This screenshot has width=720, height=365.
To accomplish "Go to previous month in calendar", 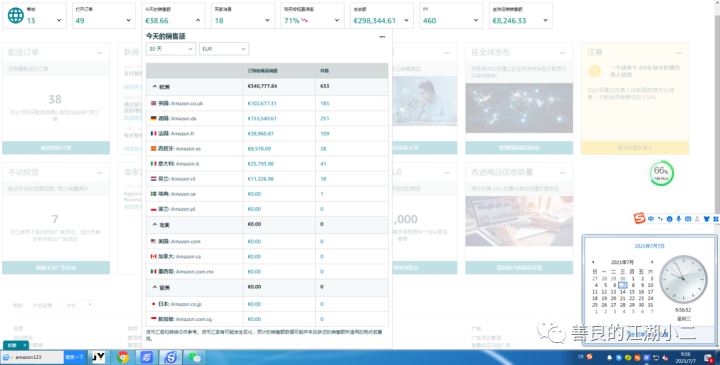I will coord(593,262).
